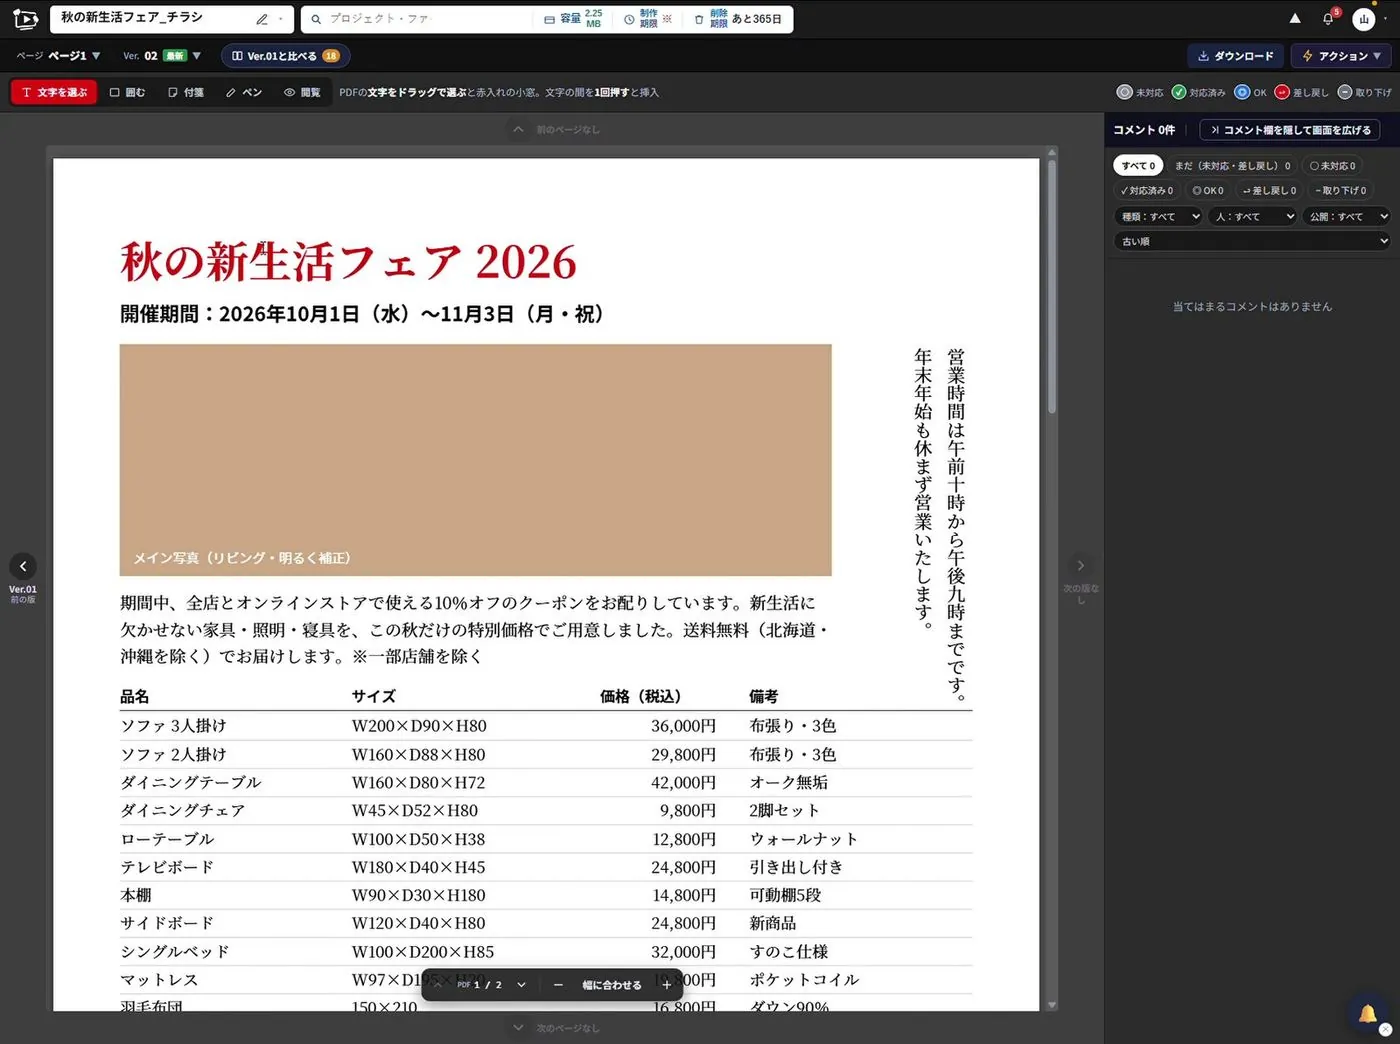Click the コメント 0件 heading
Image resolution: width=1400 pixels, height=1044 pixels.
point(1144,130)
